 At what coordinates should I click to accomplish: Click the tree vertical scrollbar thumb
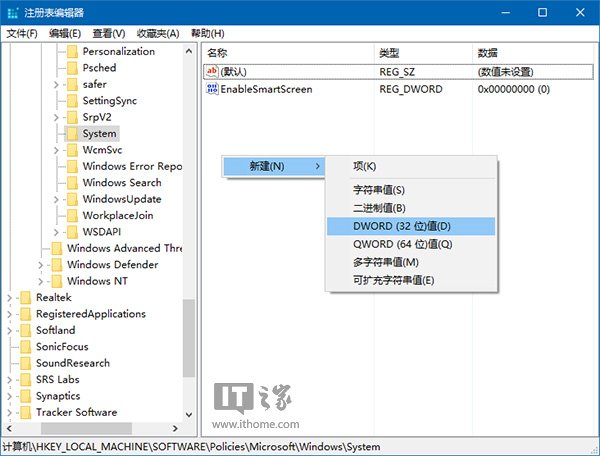(x=189, y=338)
